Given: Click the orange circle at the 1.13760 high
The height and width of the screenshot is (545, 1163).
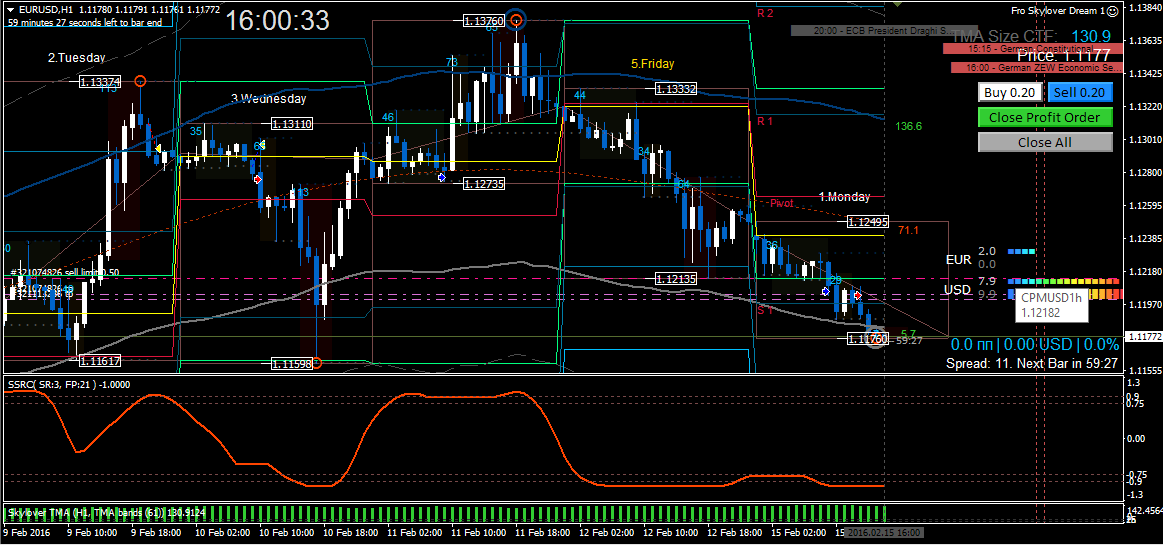Looking at the screenshot, I should click(518, 21).
